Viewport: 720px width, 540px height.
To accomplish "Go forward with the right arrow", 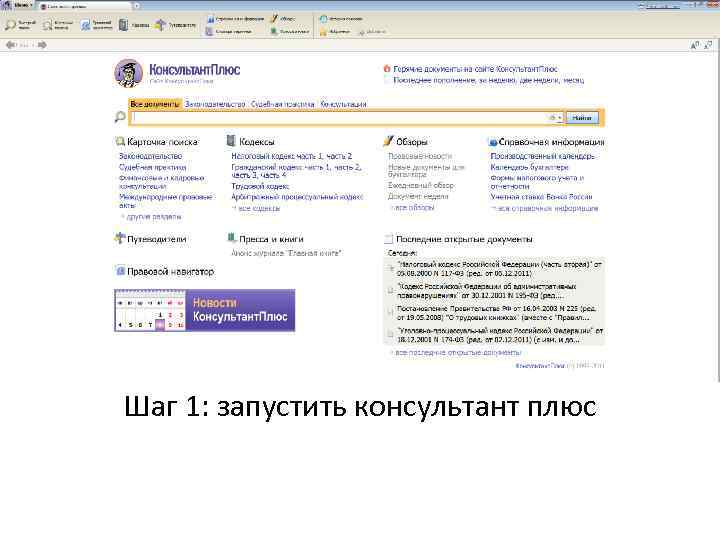I will pos(42,45).
